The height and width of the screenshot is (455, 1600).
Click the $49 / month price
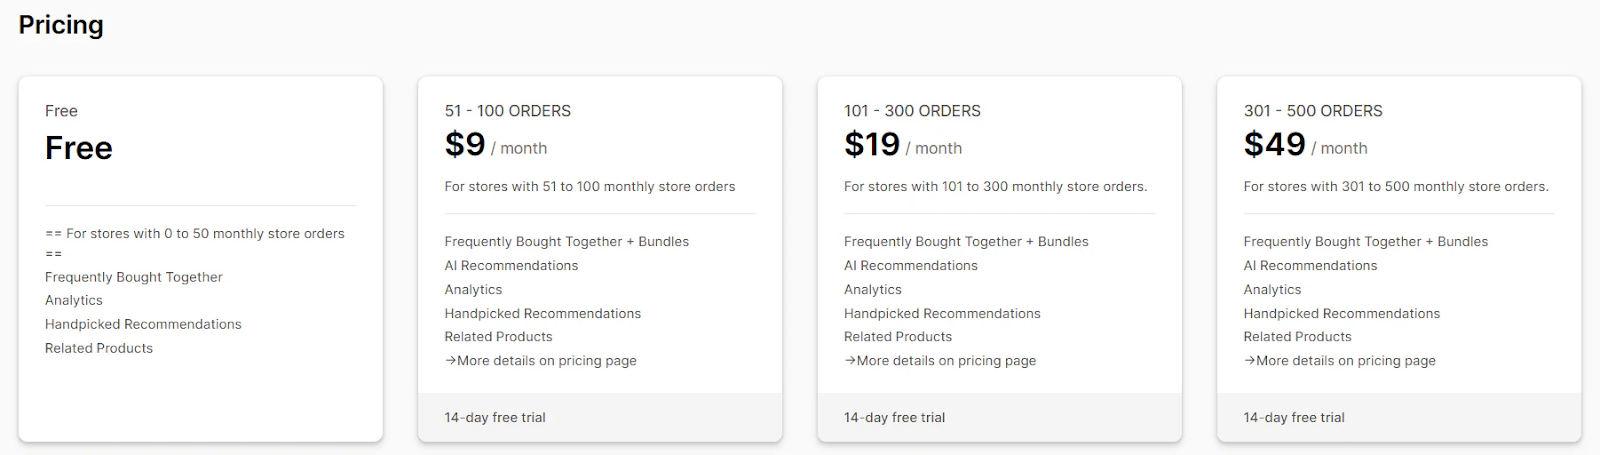tap(1305, 145)
